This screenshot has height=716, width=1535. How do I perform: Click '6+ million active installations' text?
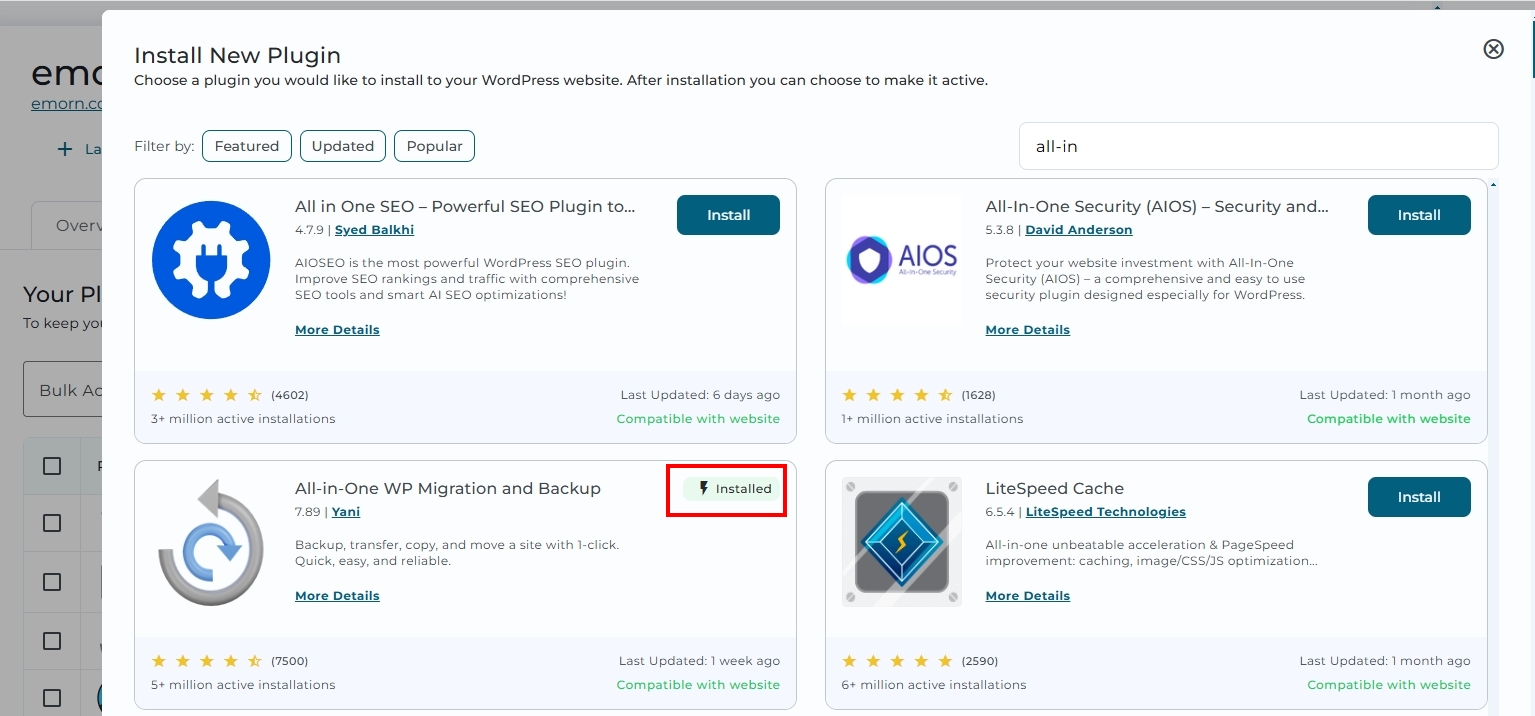coord(934,685)
